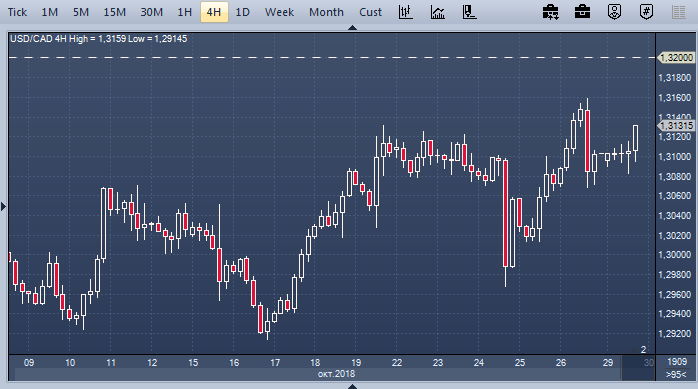
Task: Click the bar chart type icon
Action: coord(406,12)
